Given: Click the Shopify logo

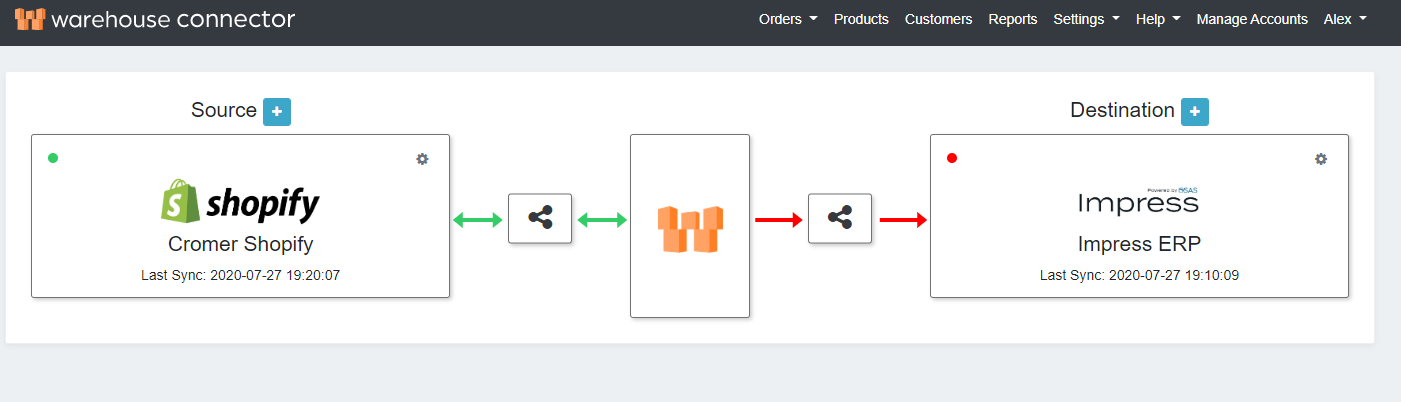Looking at the screenshot, I should point(240,203).
